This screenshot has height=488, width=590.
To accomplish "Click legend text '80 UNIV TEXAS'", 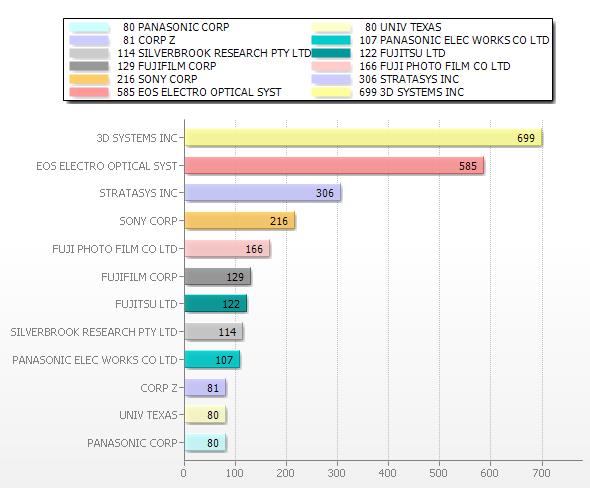I will point(403,27).
